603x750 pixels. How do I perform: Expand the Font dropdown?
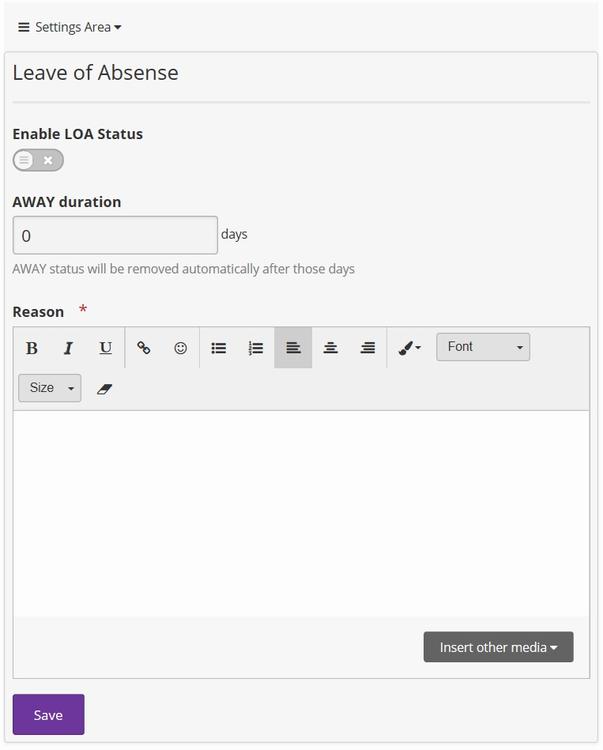(483, 347)
